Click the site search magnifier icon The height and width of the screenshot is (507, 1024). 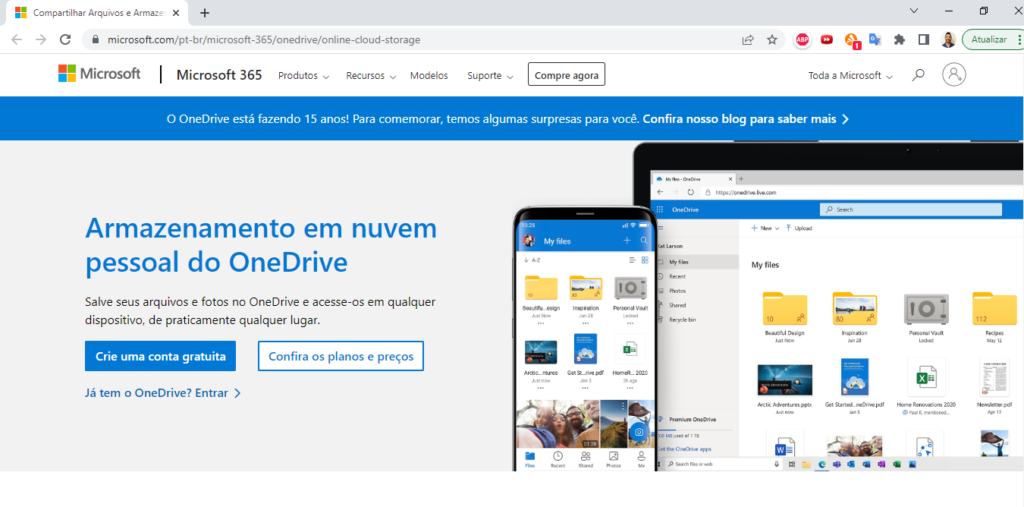pos(918,75)
